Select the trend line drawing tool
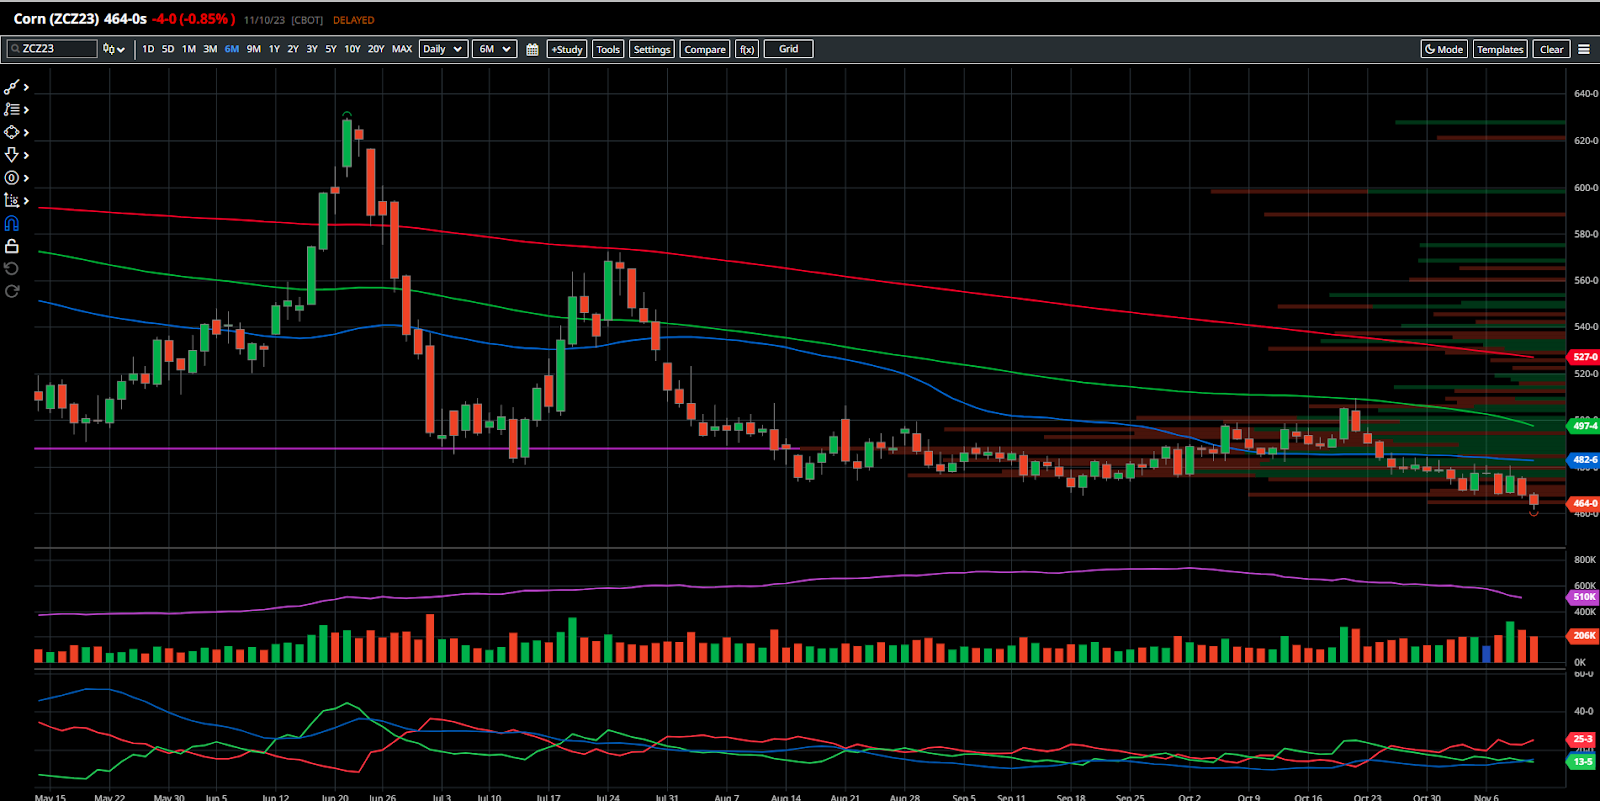1600x801 pixels. (x=12, y=88)
